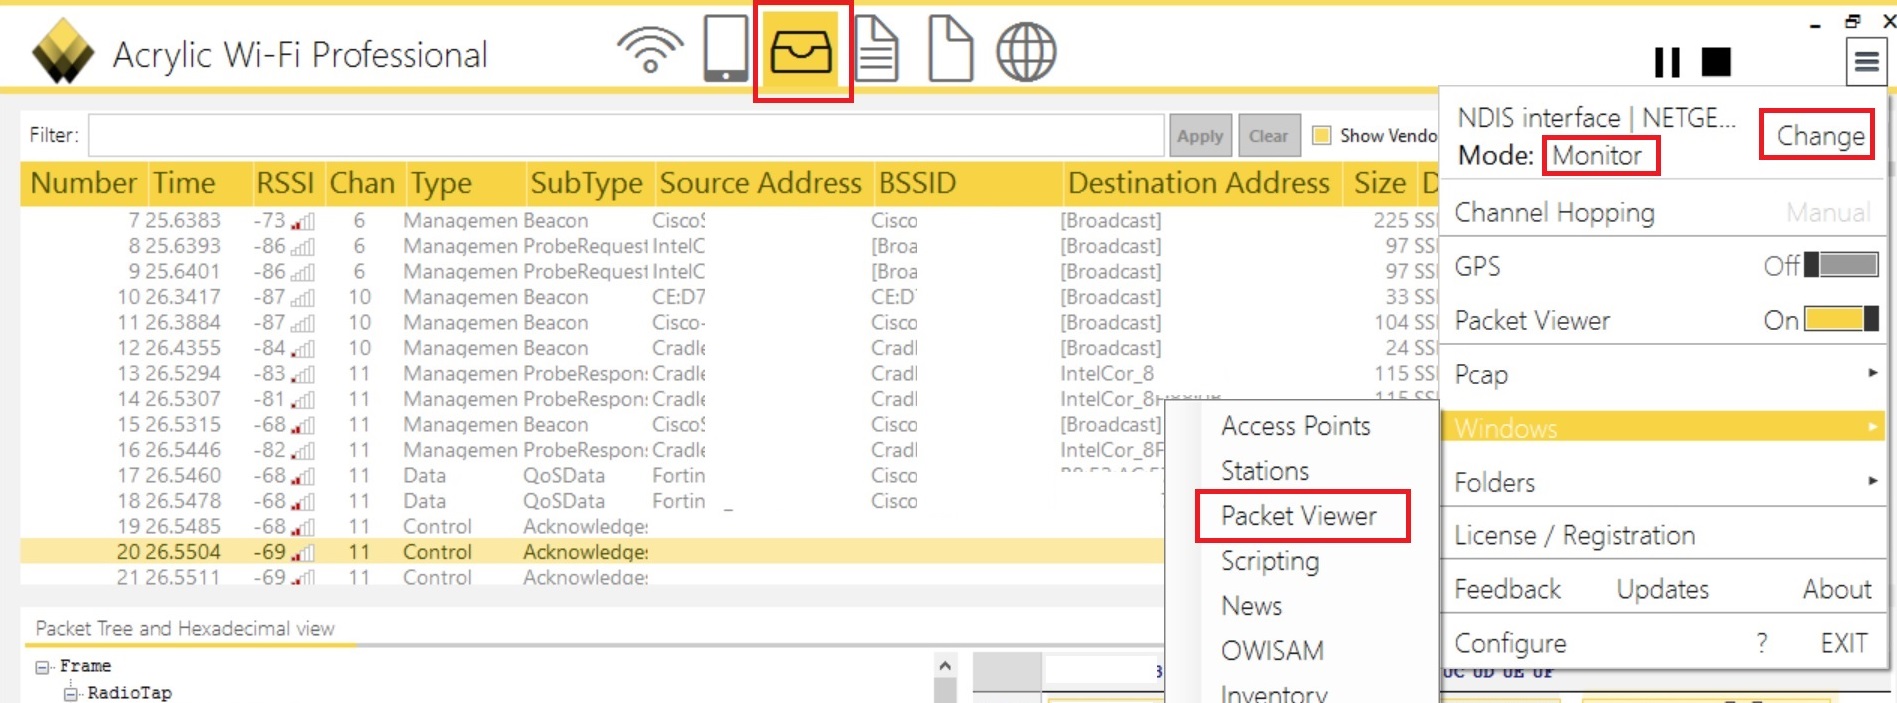Collapse the Frame tree node

[42, 667]
